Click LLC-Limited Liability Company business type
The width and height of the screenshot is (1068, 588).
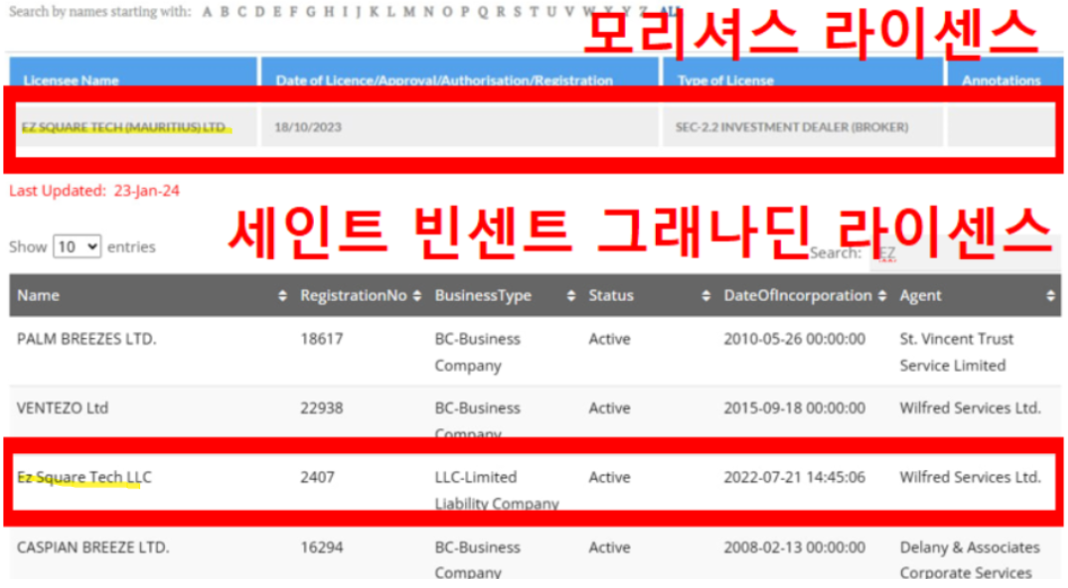497,490
